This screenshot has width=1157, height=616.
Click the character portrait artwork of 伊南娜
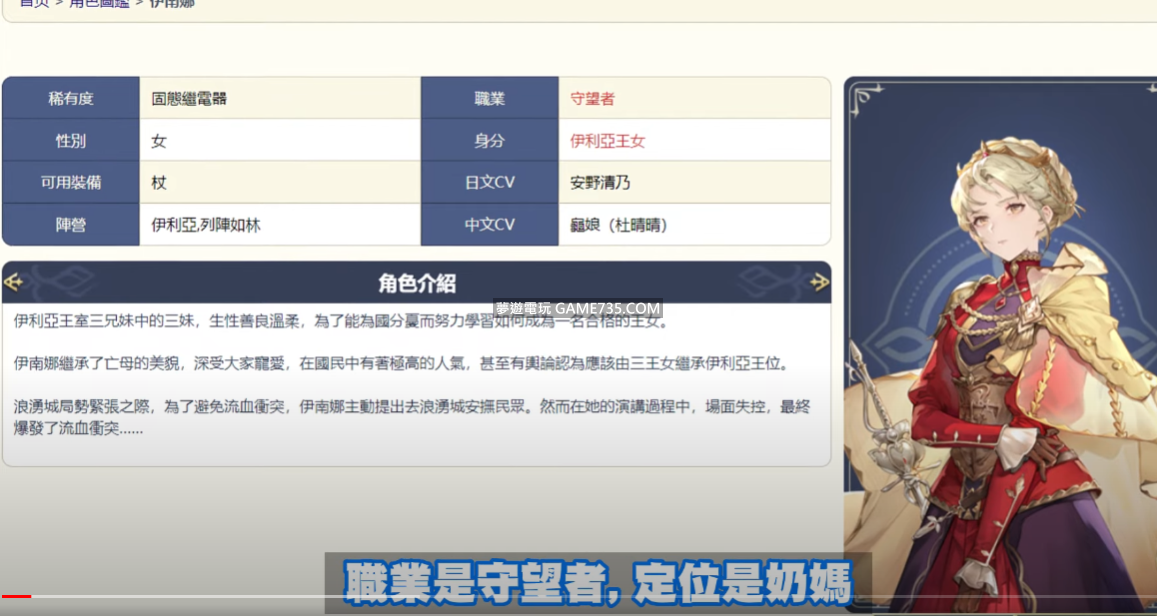point(1001,345)
